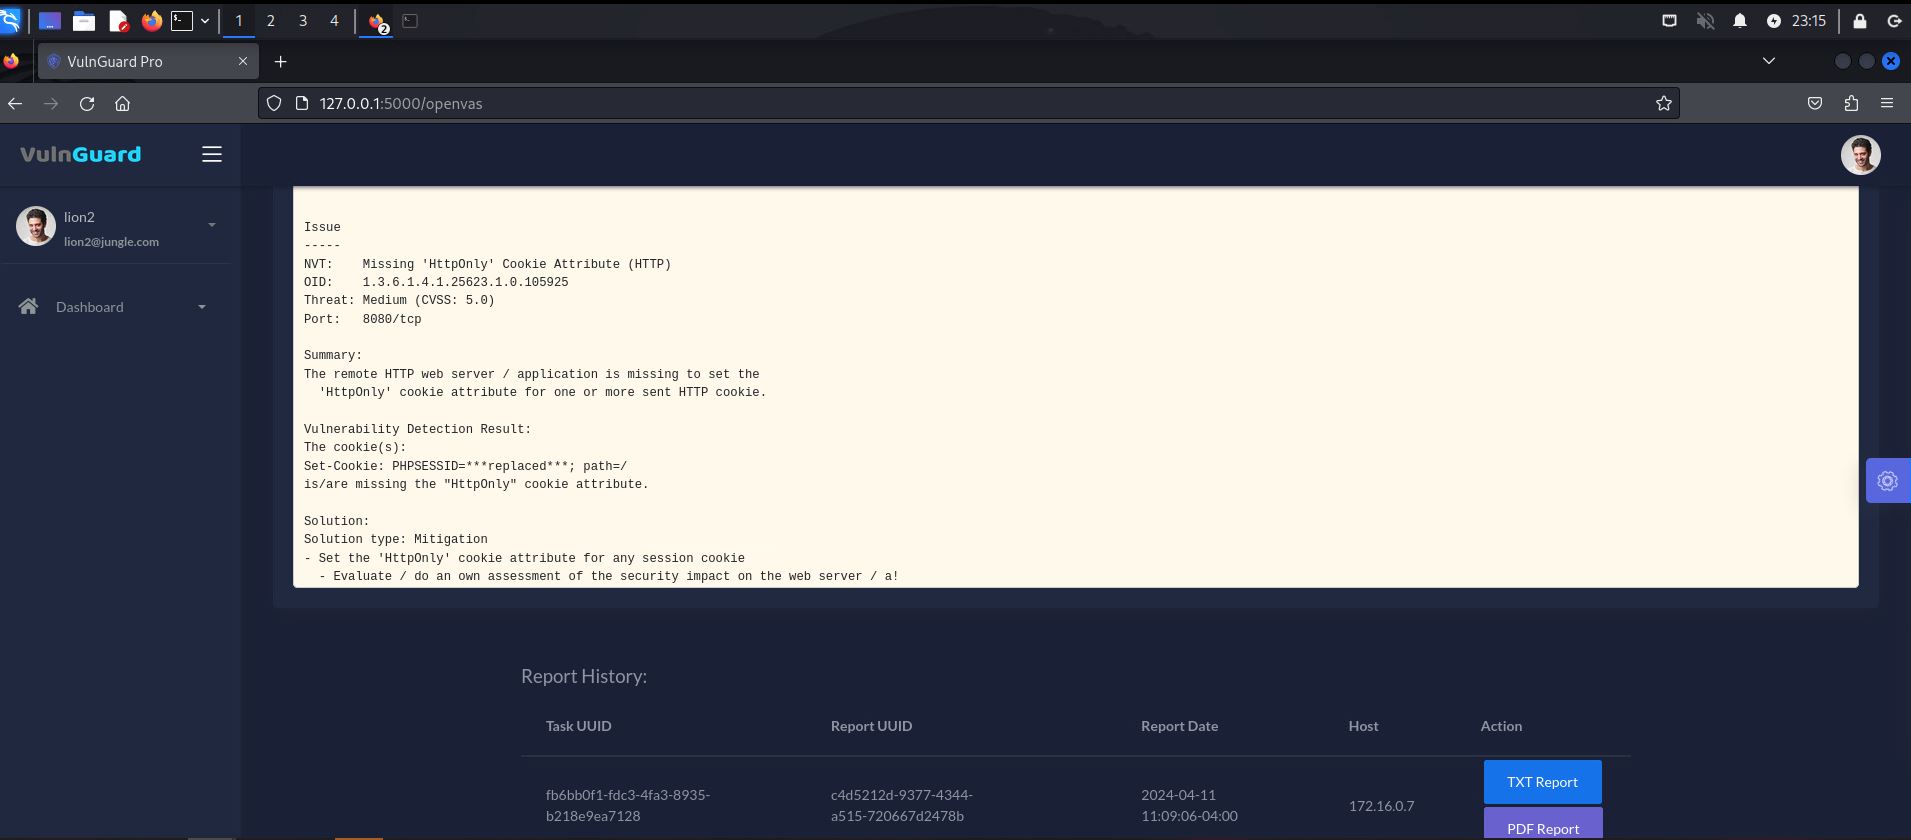Image resolution: width=1911 pixels, height=840 pixels.
Task: Open the floating settings gear panel
Action: (1888, 481)
